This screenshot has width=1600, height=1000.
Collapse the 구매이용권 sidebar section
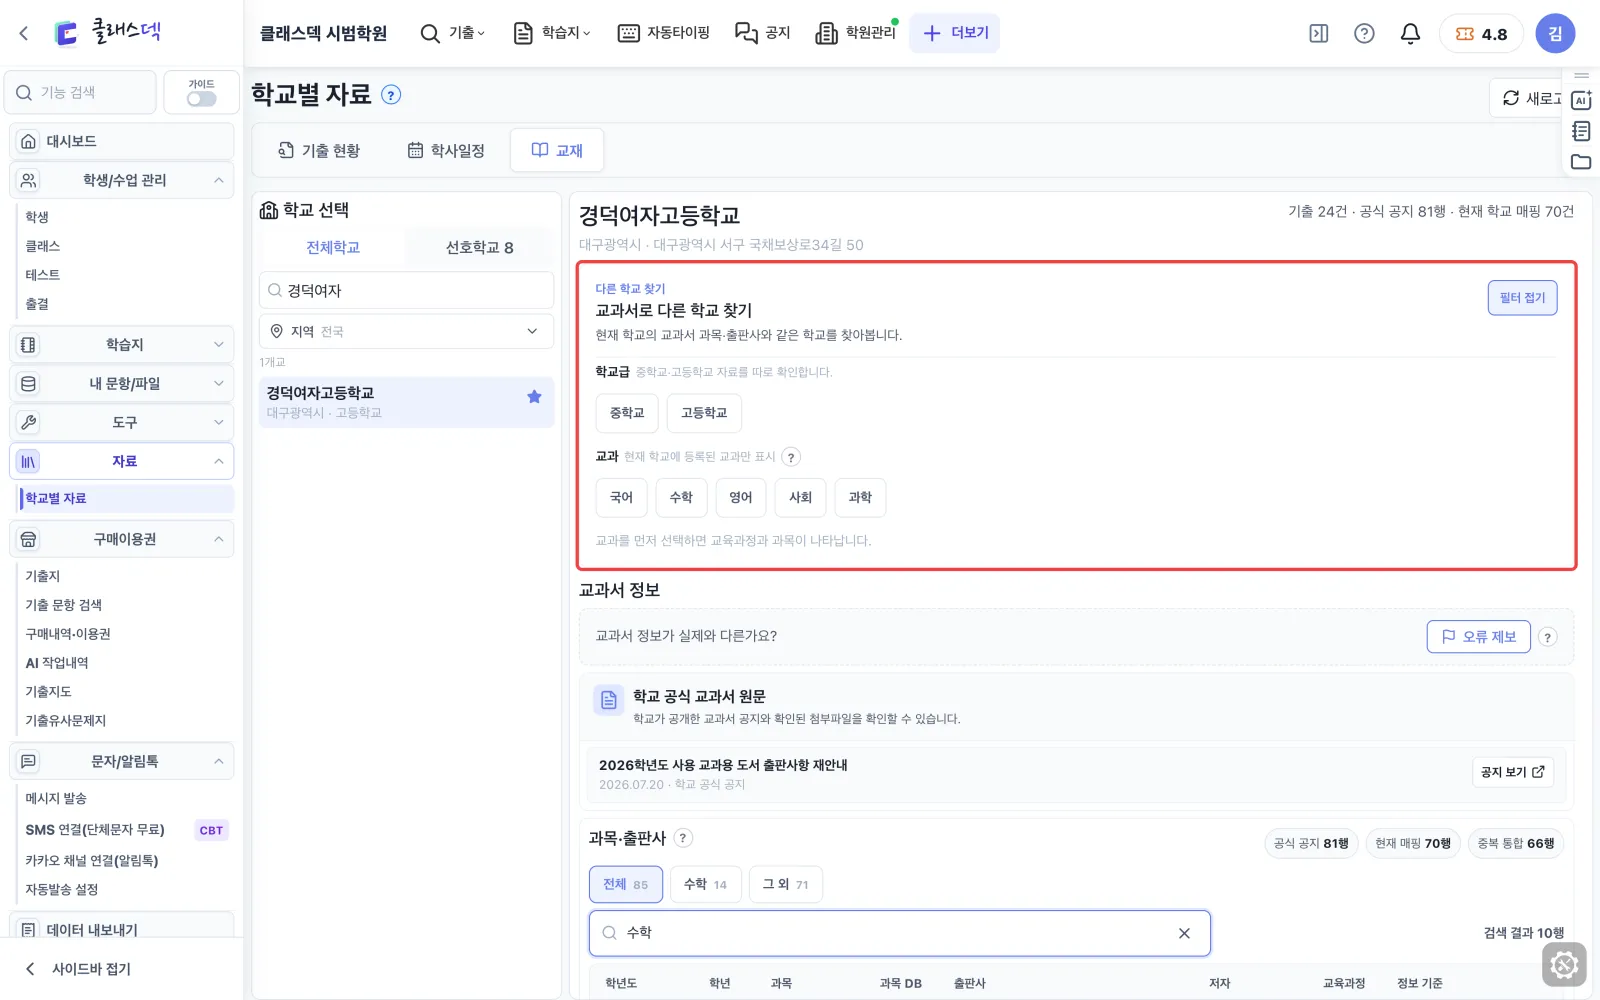click(x=122, y=539)
